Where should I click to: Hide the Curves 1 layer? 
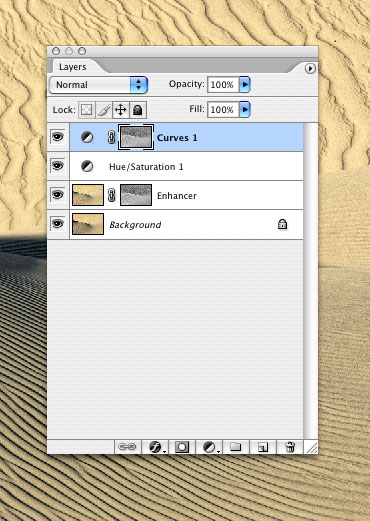(58, 137)
